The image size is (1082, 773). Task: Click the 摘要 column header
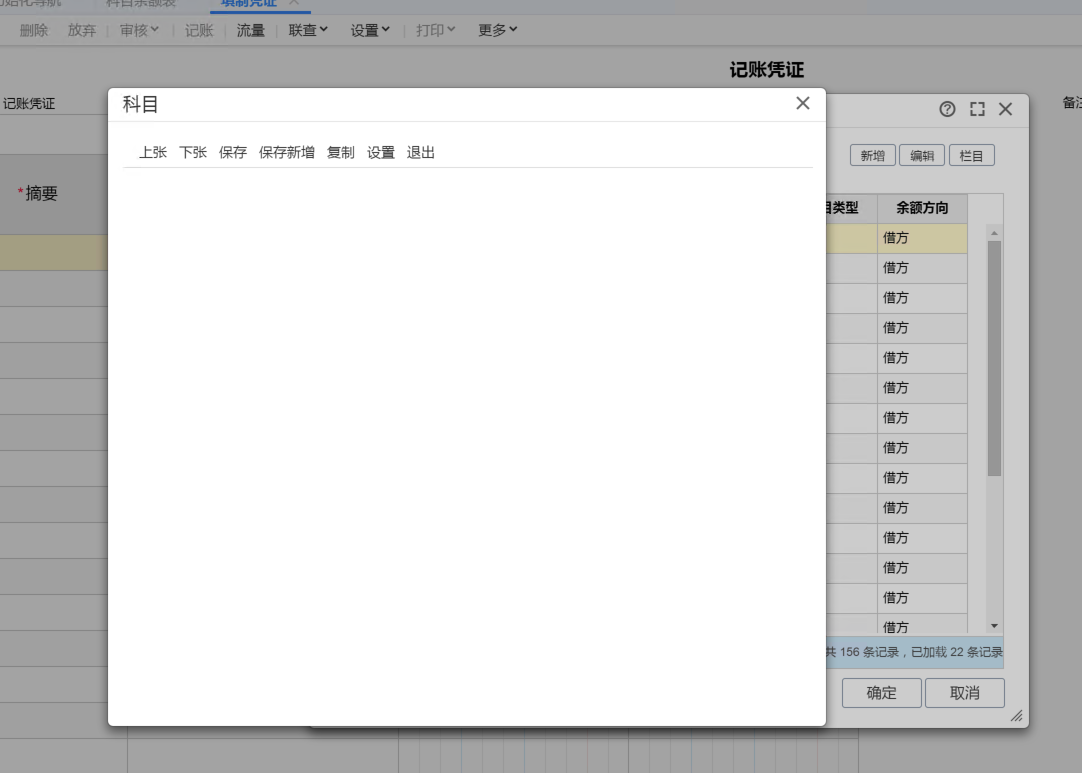click(x=41, y=194)
